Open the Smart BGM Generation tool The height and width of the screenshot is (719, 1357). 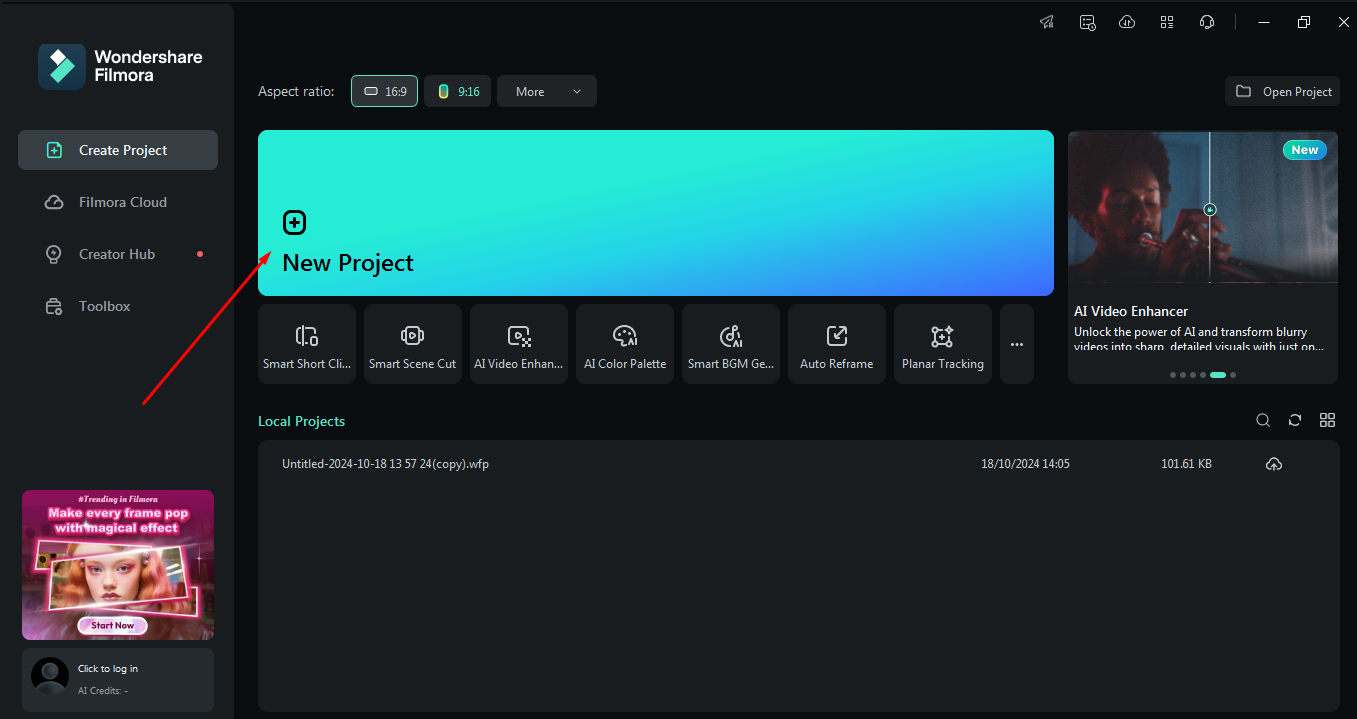coord(731,344)
